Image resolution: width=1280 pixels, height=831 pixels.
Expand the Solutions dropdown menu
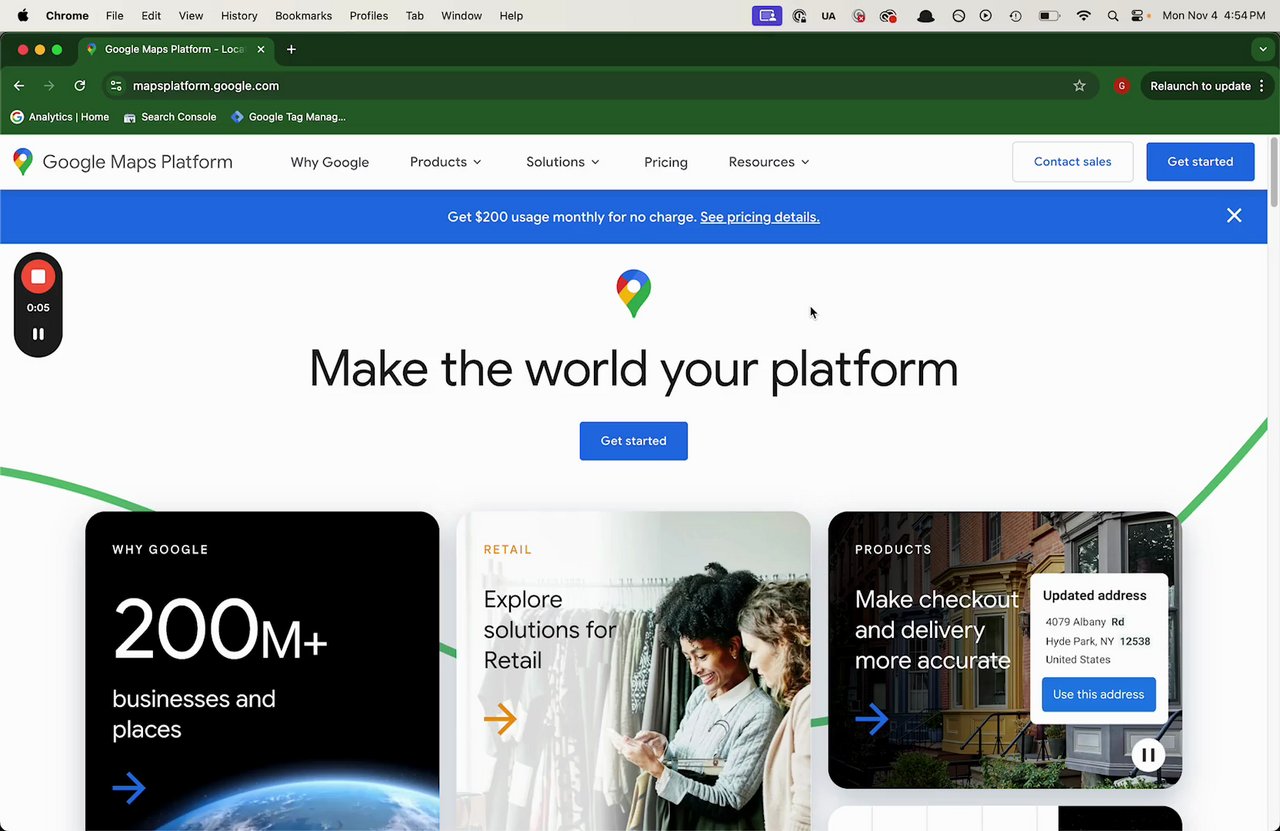pyautogui.click(x=563, y=162)
